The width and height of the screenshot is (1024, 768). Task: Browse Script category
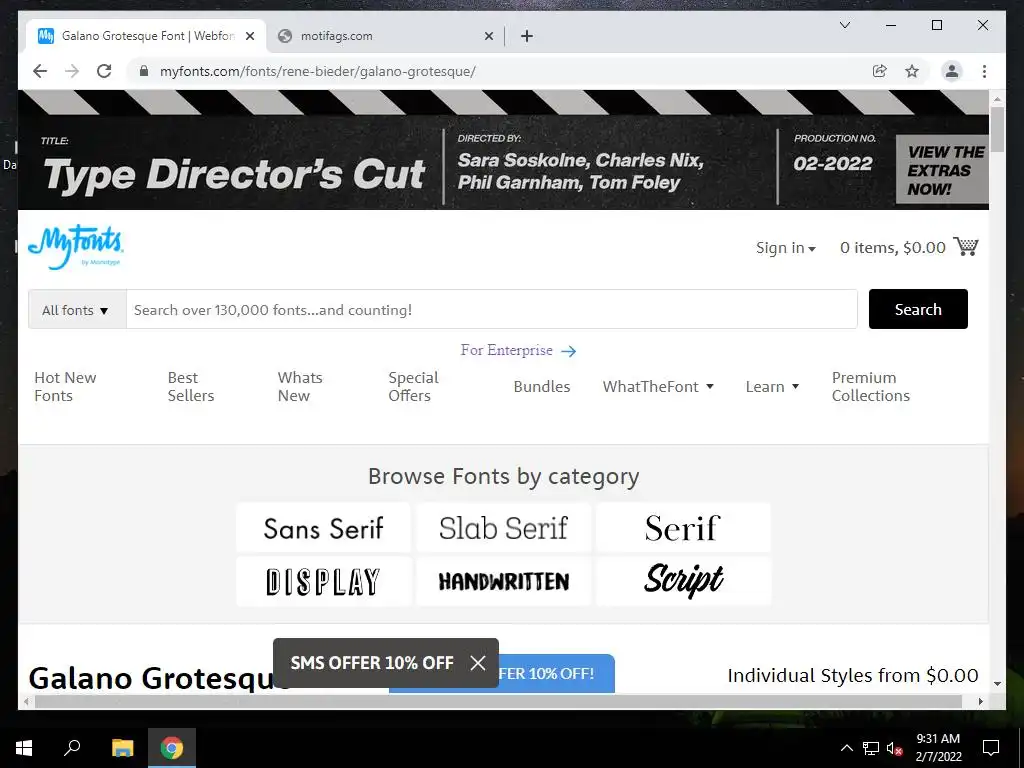(683, 581)
